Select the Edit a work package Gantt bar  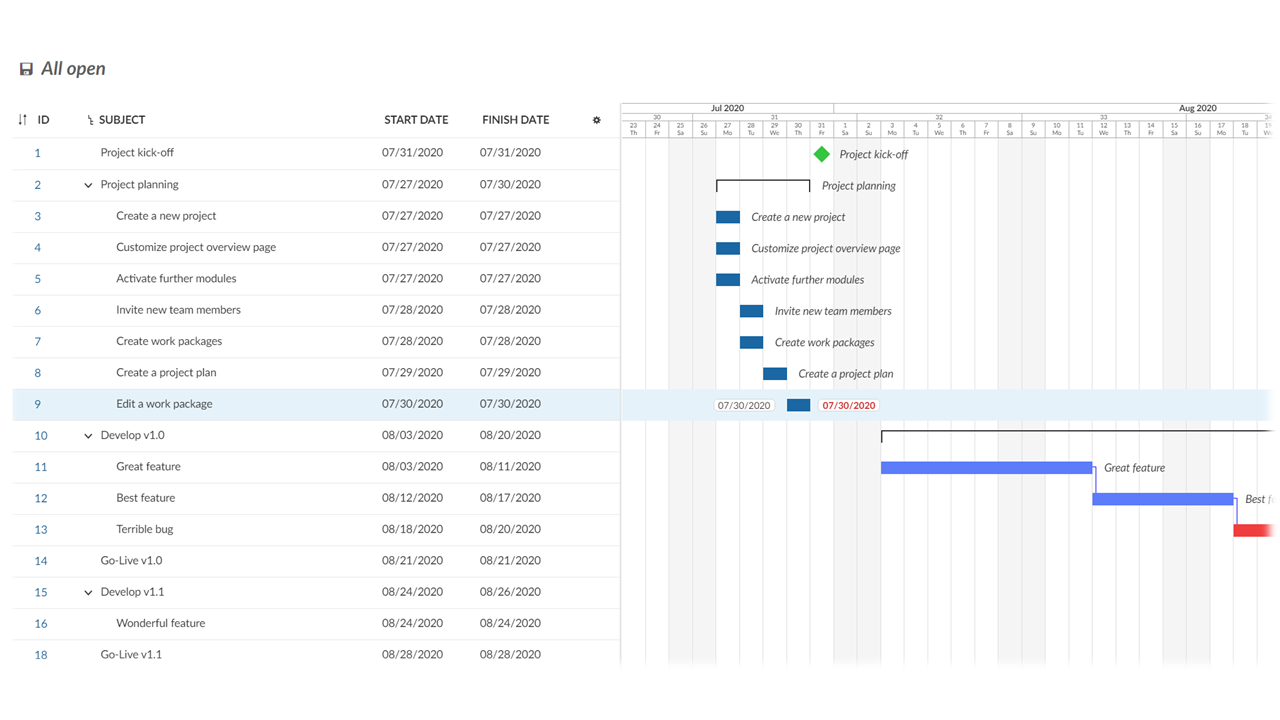798,405
